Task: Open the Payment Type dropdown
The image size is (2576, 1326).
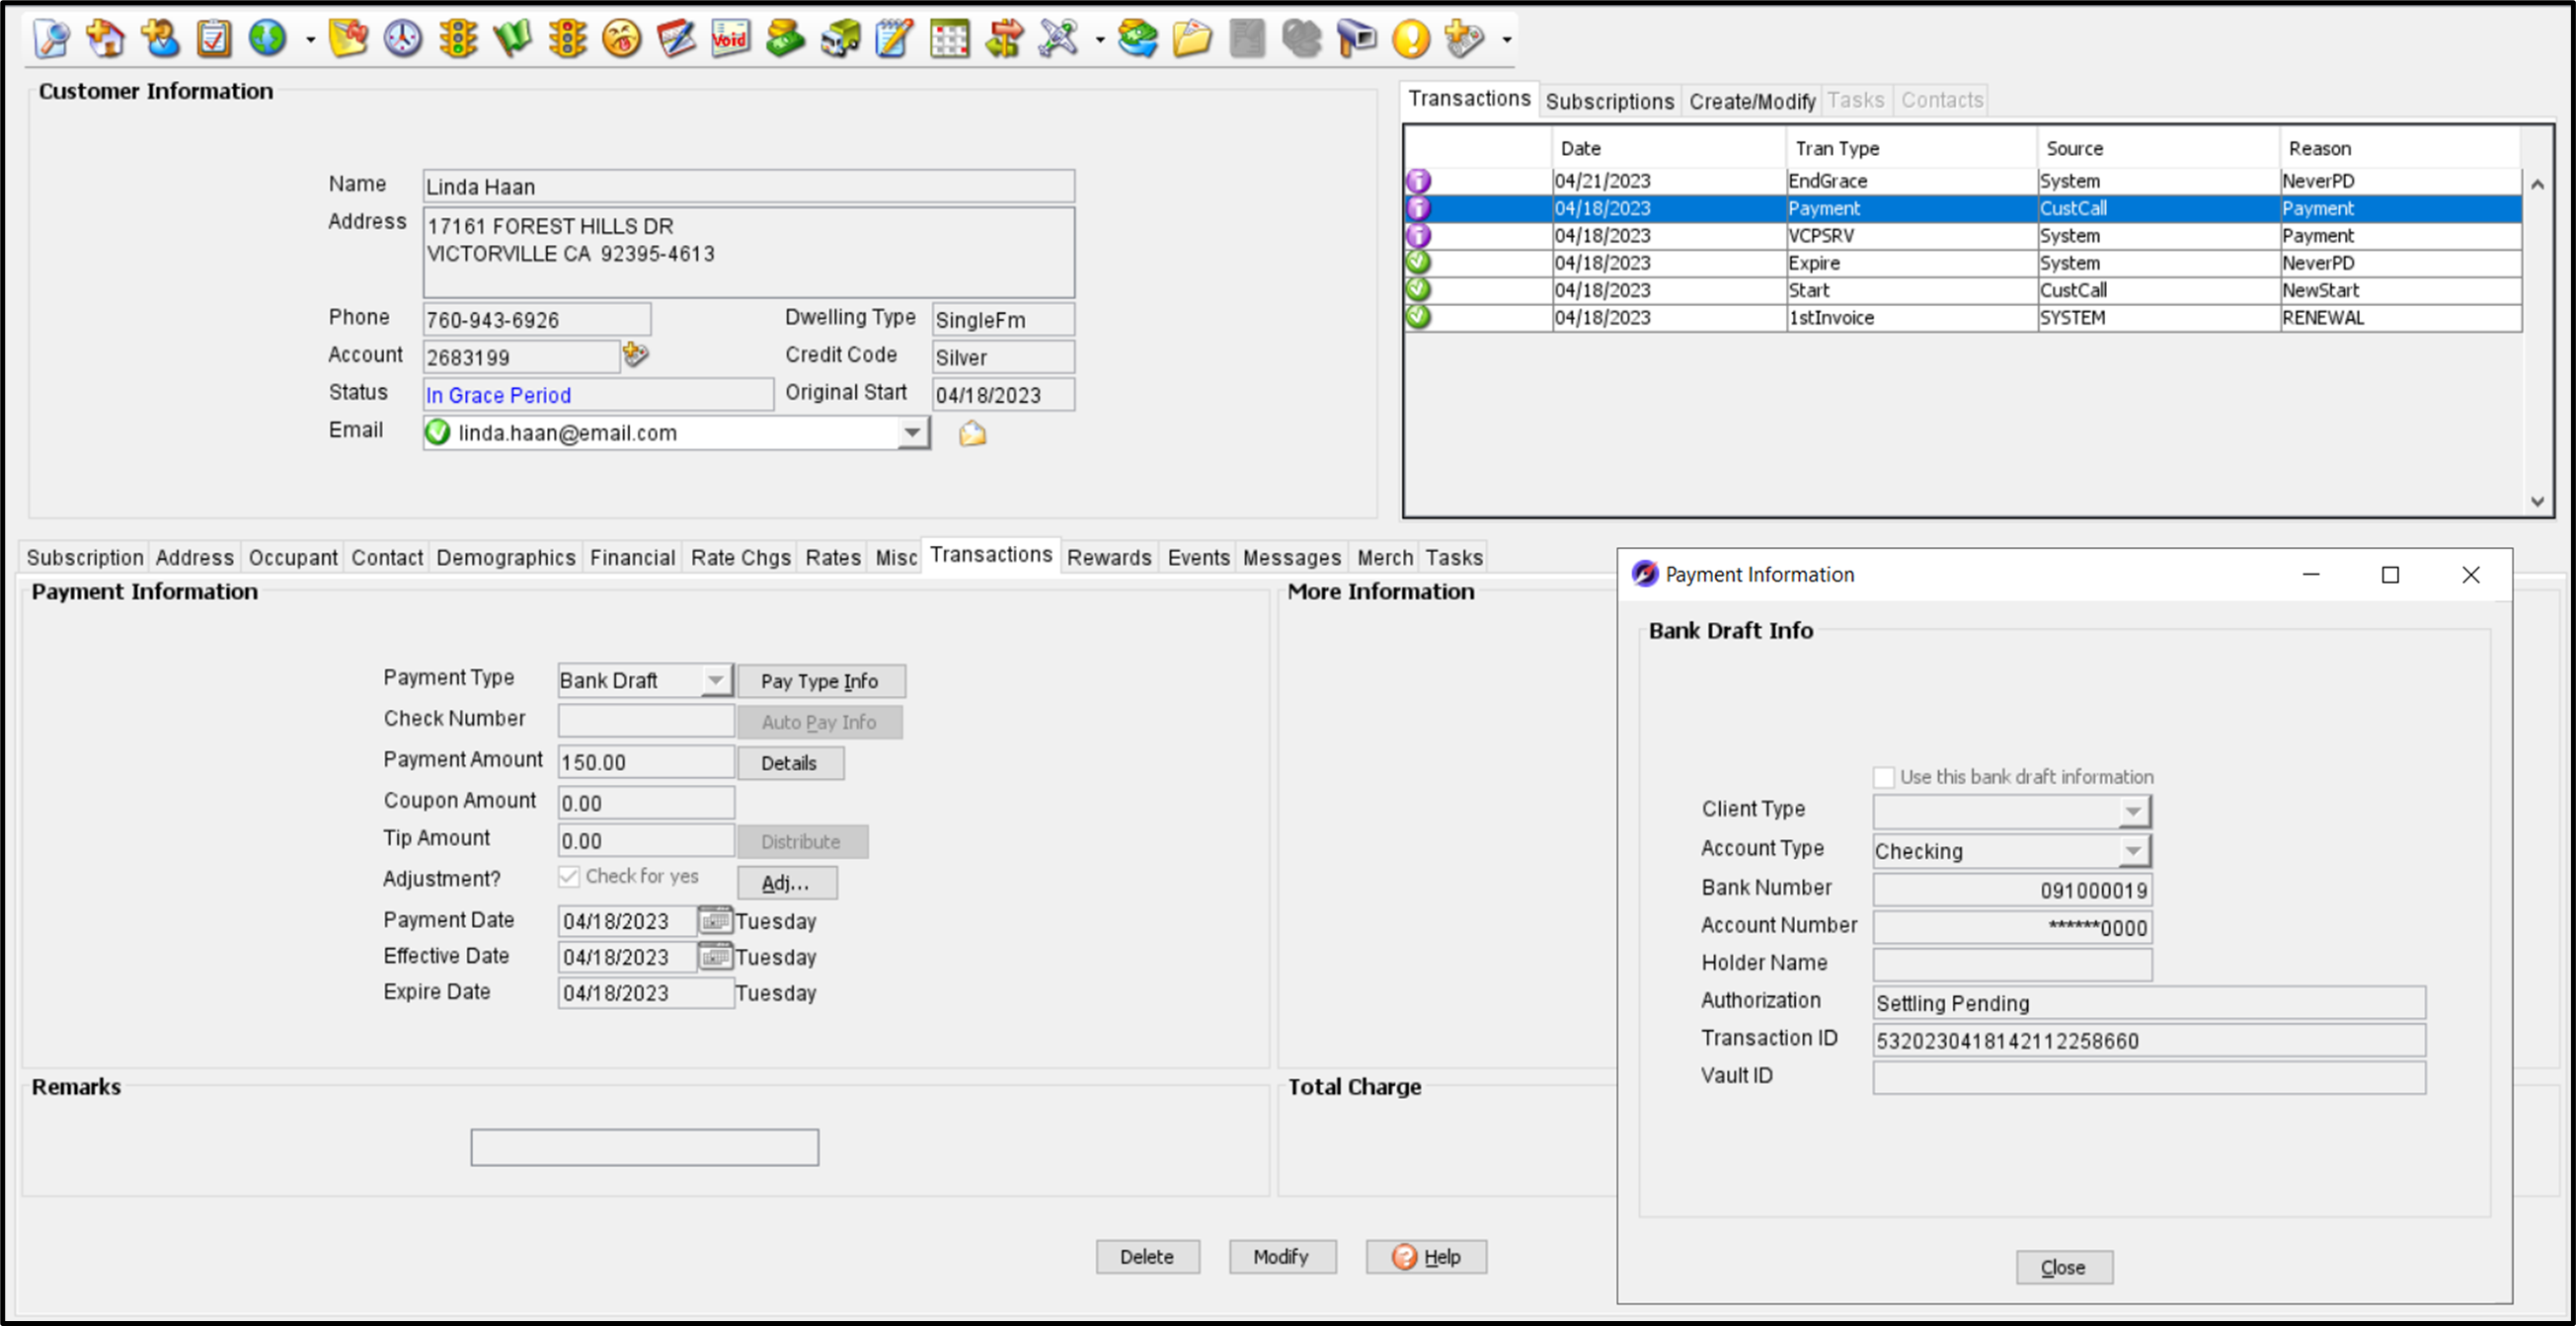Action: 715,680
